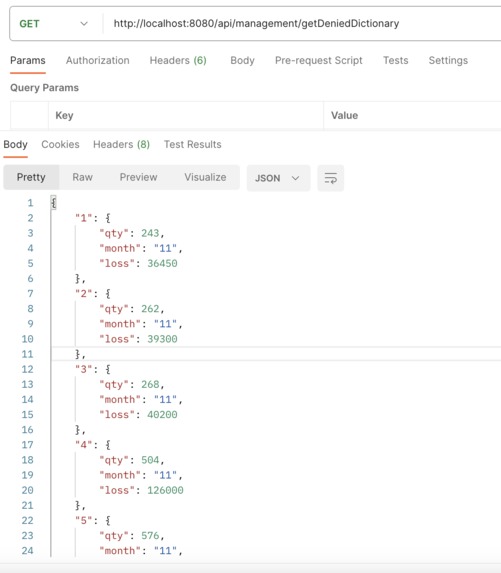Toggle the wrap lines icon button
501x573 pixels.
tap(330, 178)
